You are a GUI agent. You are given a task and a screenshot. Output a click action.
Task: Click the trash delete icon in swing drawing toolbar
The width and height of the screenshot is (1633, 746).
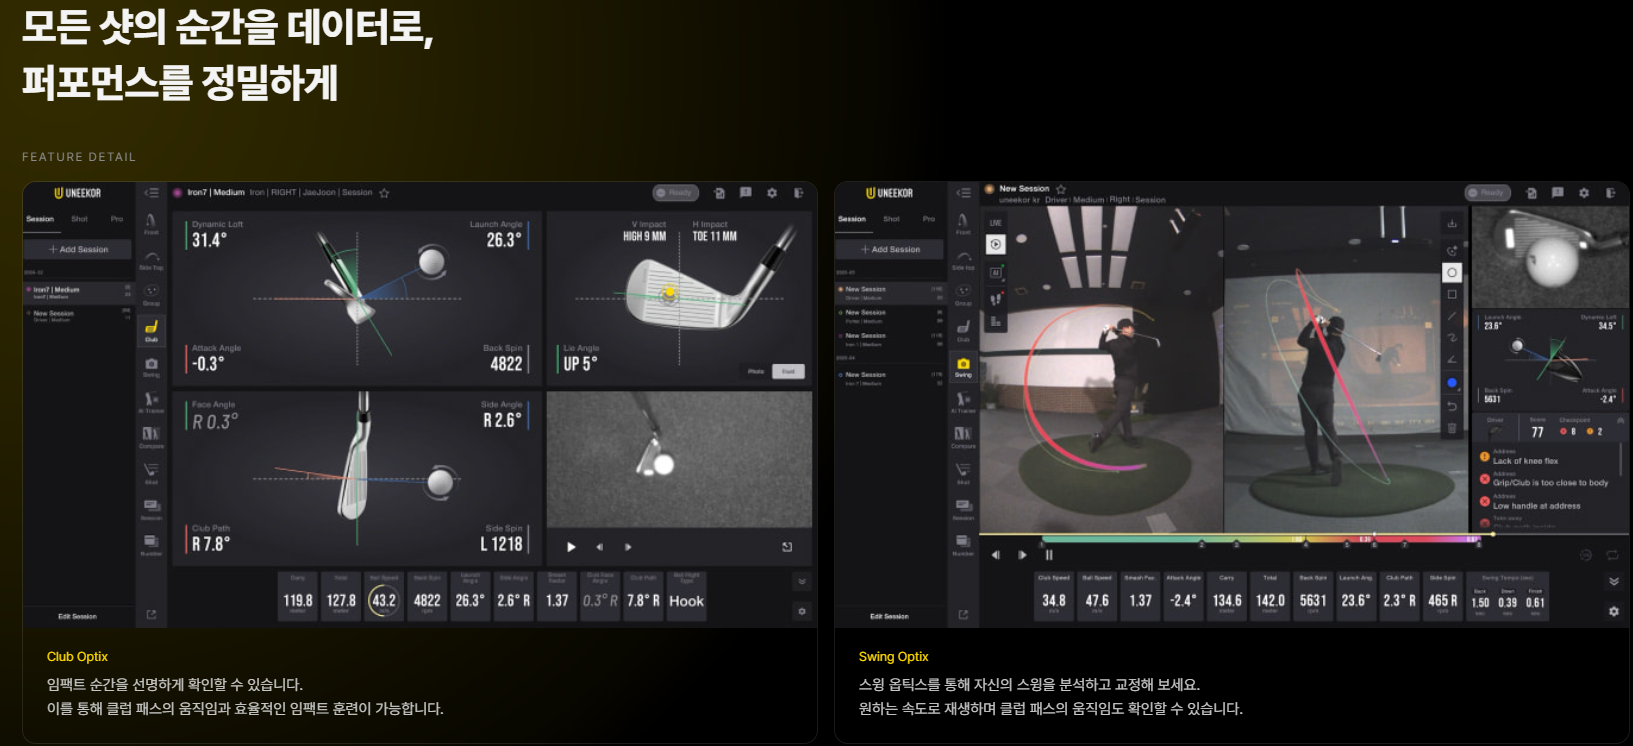[x=1452, y=428]
